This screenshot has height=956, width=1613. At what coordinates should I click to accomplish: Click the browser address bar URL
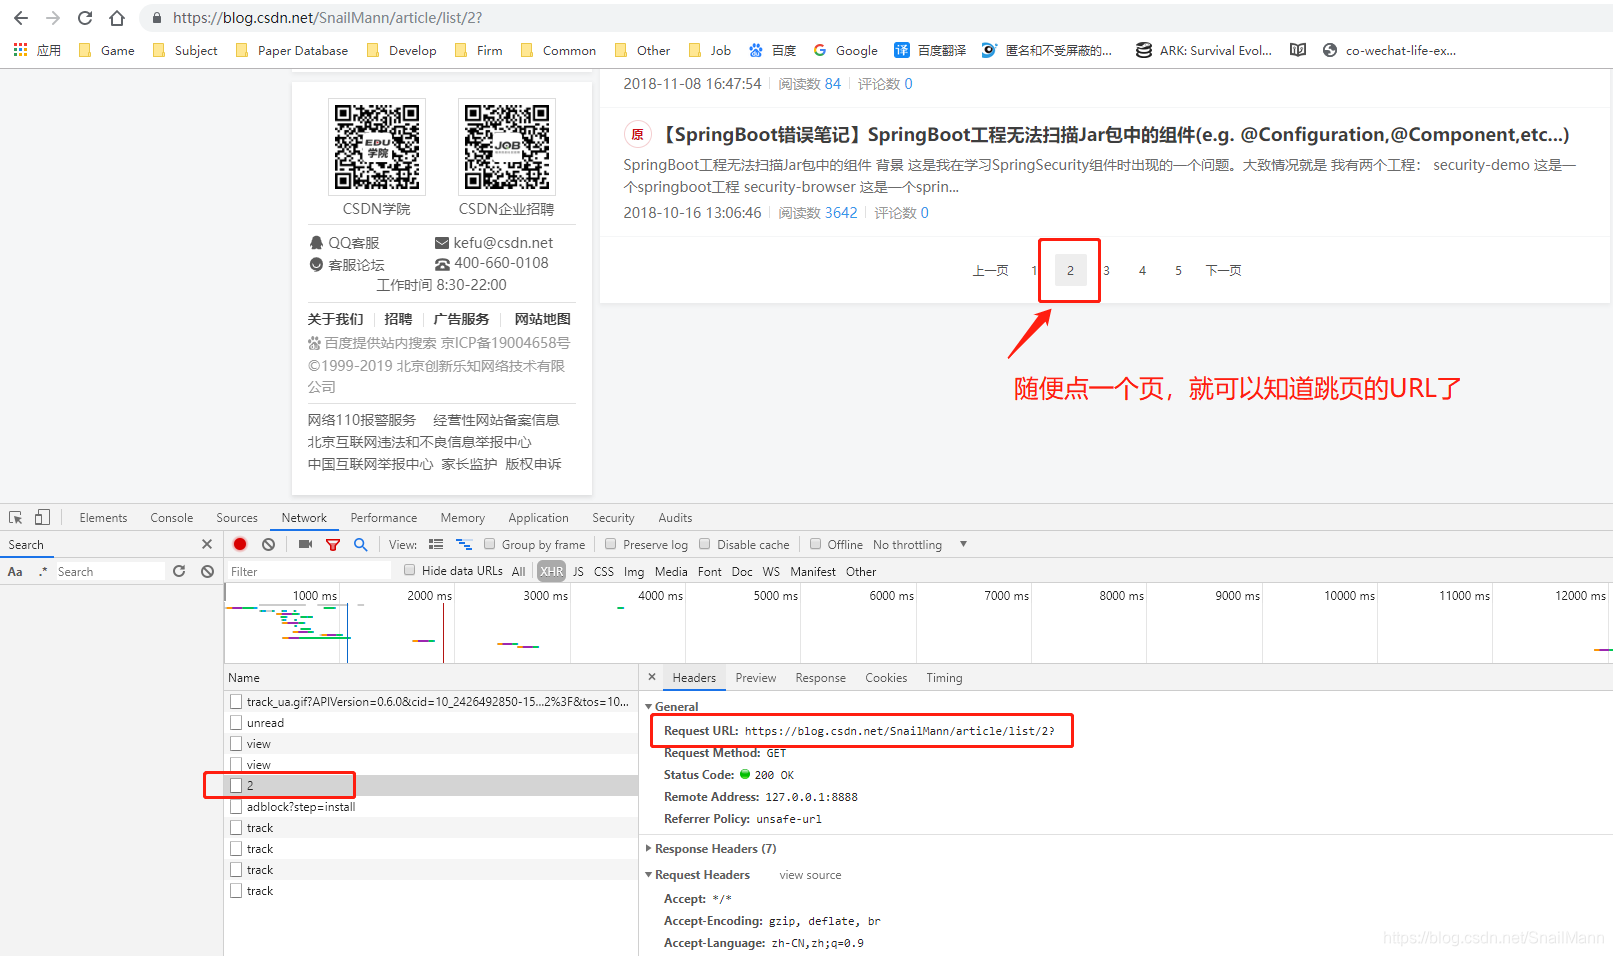tap(327, 18)
